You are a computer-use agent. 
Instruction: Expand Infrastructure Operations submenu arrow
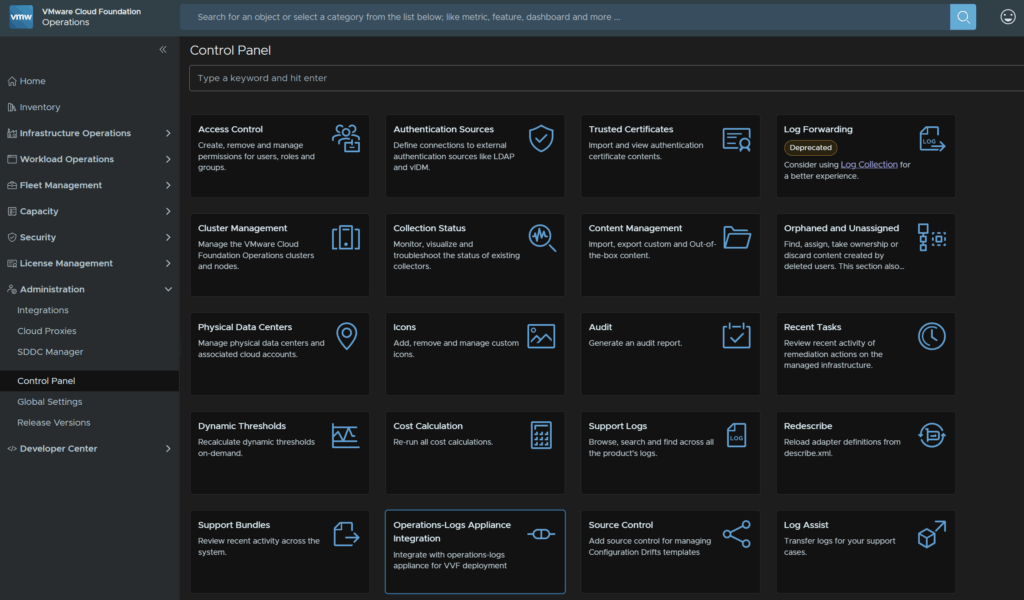click(168, 133)
